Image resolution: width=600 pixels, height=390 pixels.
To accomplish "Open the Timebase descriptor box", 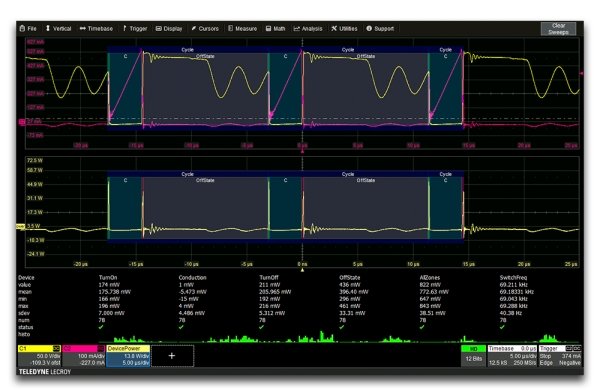I will [x=512, y=356].
